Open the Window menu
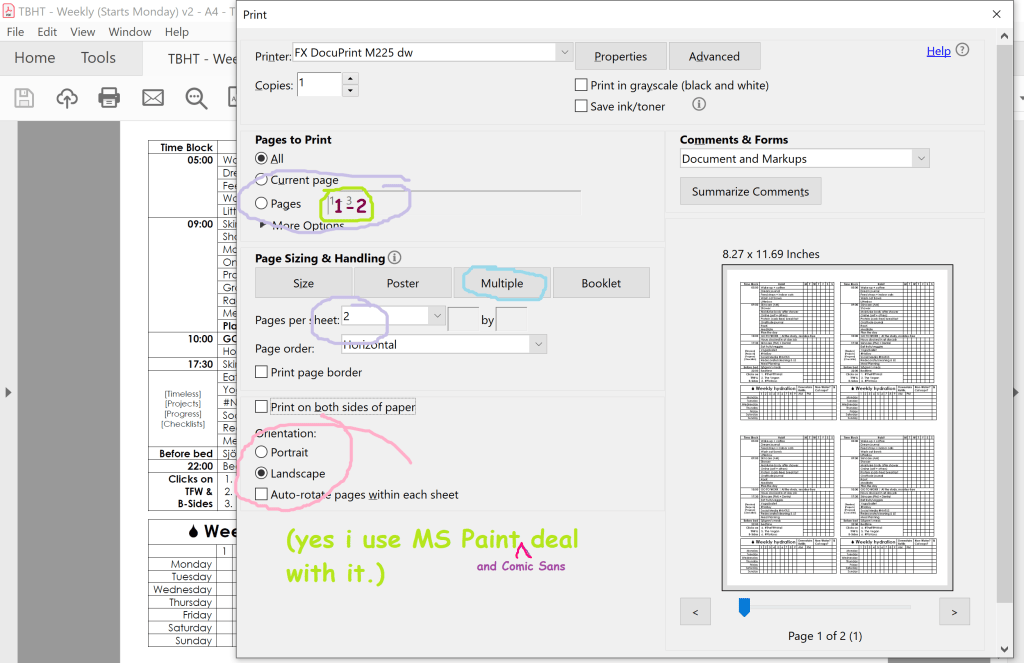Screen dimensions: 1024x663 [x=129, y=32]
